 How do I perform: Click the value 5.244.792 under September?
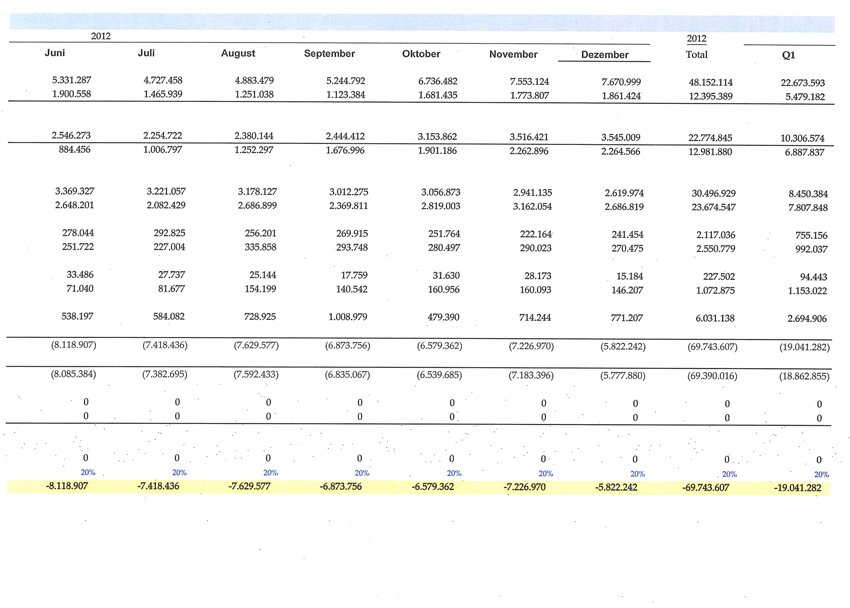[x=346, y=81]
